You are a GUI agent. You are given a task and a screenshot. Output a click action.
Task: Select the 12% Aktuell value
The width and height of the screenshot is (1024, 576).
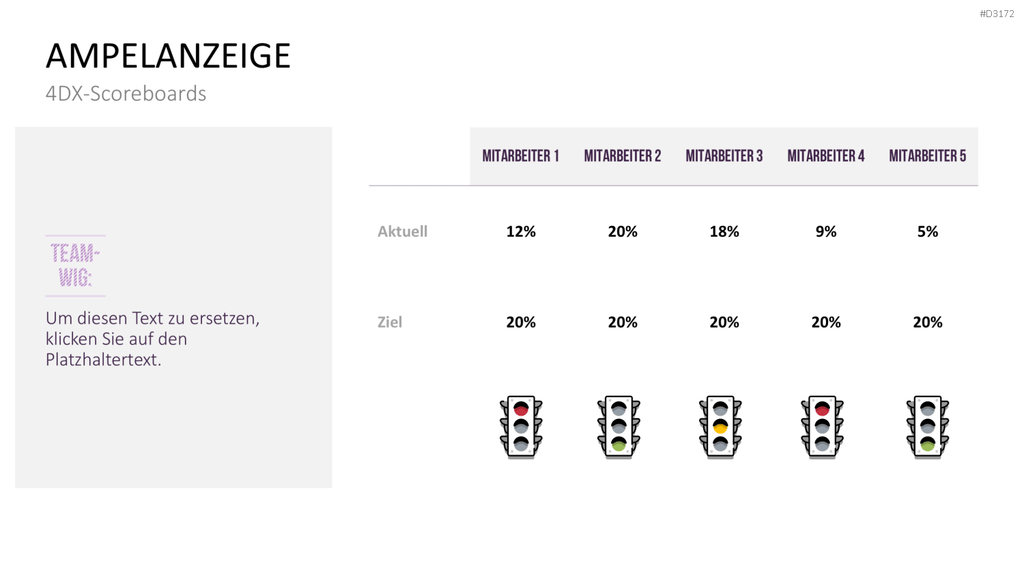tap(520, 231)
